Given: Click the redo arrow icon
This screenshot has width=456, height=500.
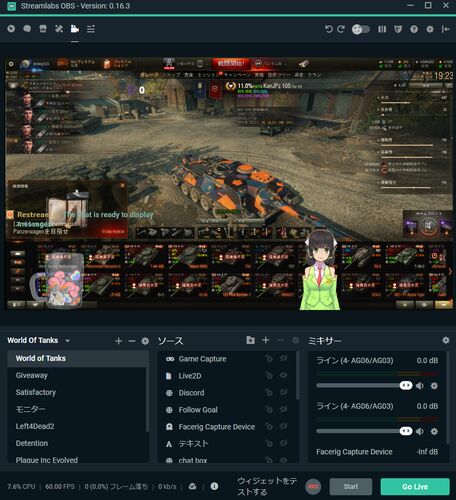Looking at the screenshot, I should click(x=341, y=29).
